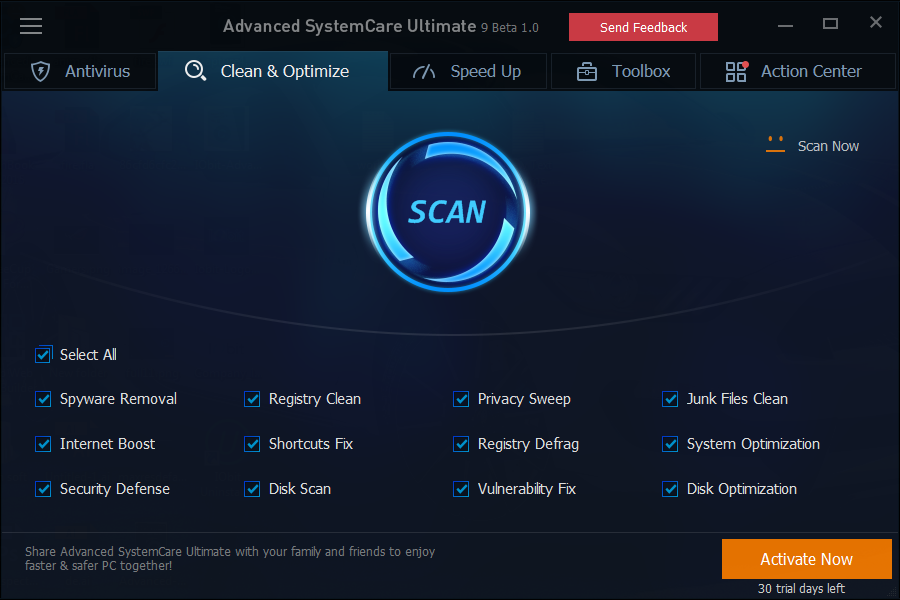Click the Scan Now text
Screen dimensions: 900x600
(828, 146)
